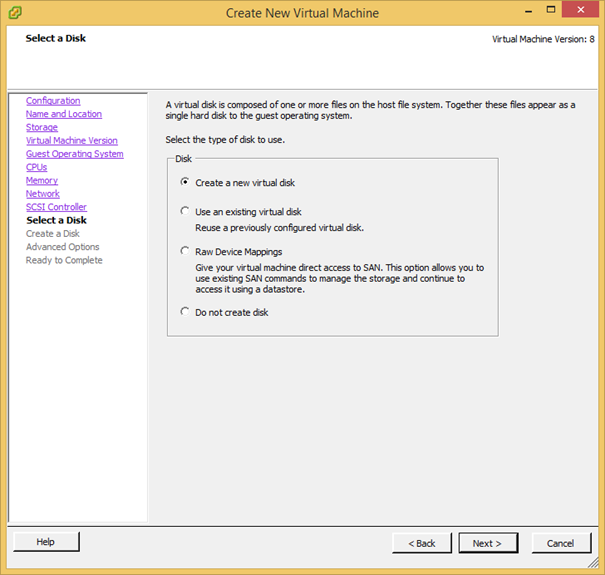This screenshot has height=575, width=605.
Task: Cancel the new virtual machine wizard
Action: [561, 543]
